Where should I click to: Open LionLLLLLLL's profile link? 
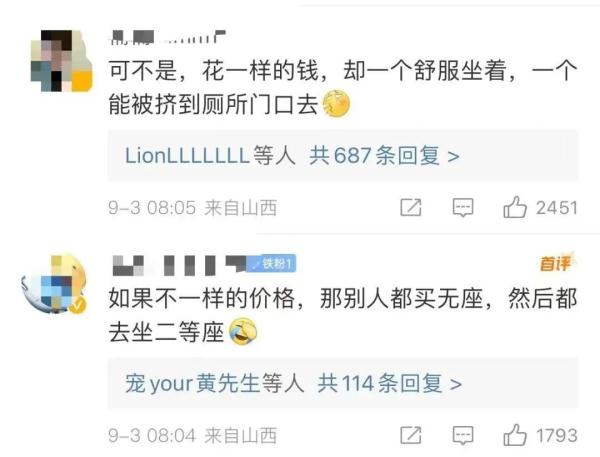[188, 156]
